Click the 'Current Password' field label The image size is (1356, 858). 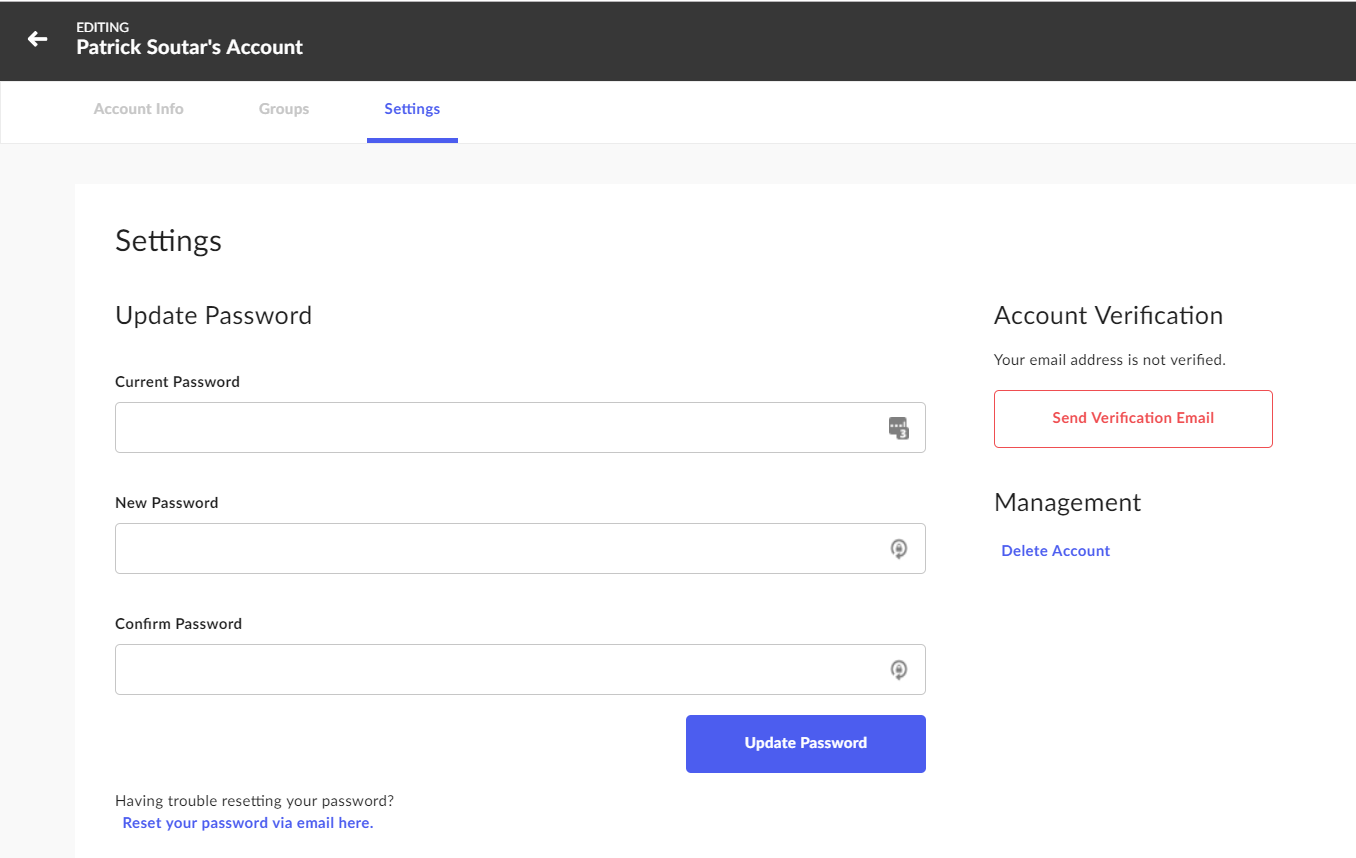point(178,382)
